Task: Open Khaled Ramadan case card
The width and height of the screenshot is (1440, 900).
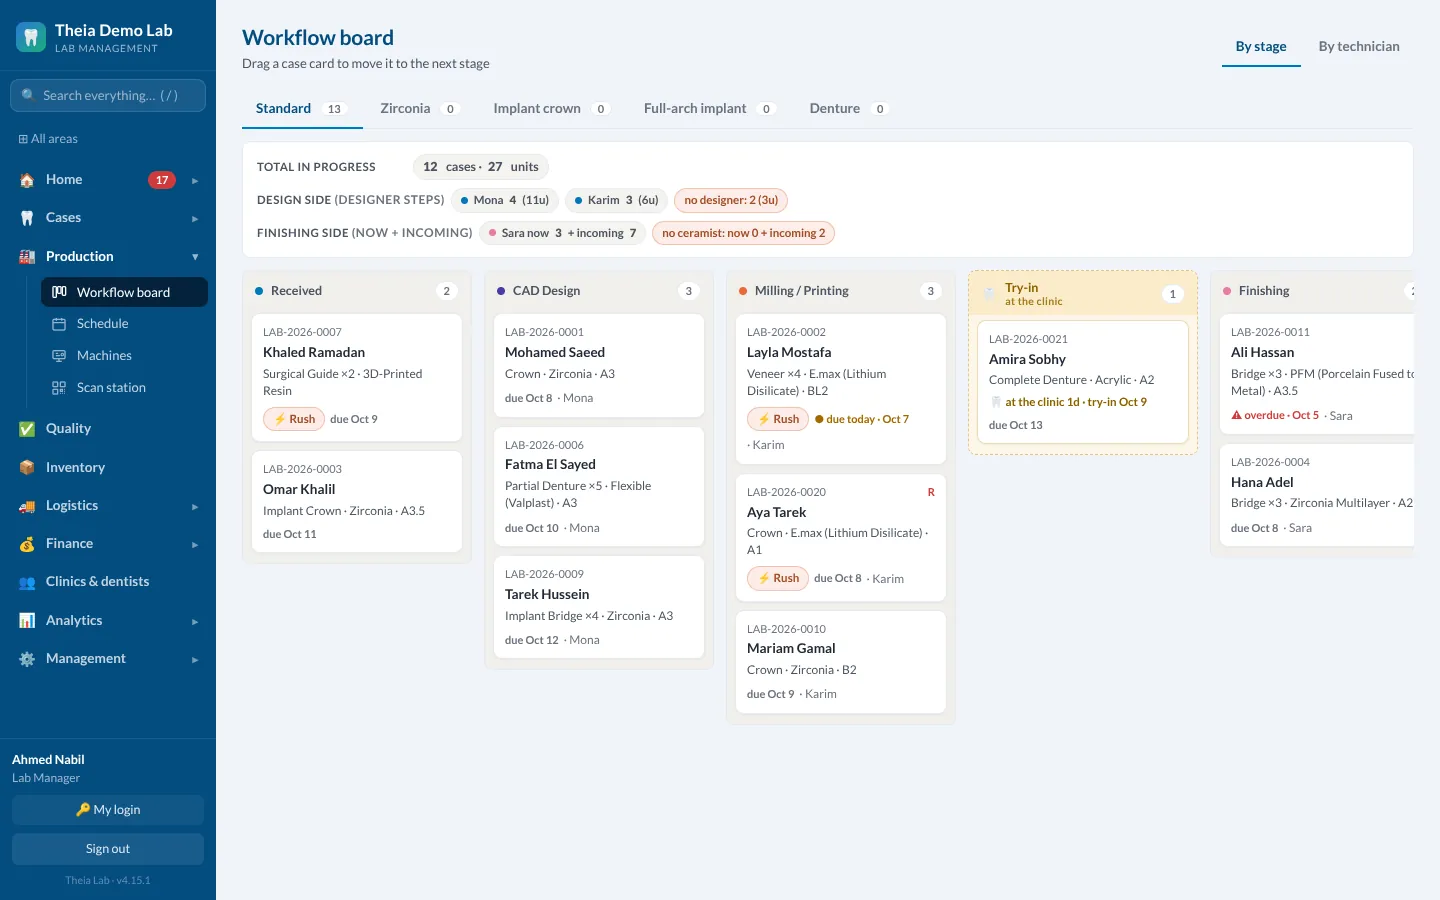Action: 357,378
